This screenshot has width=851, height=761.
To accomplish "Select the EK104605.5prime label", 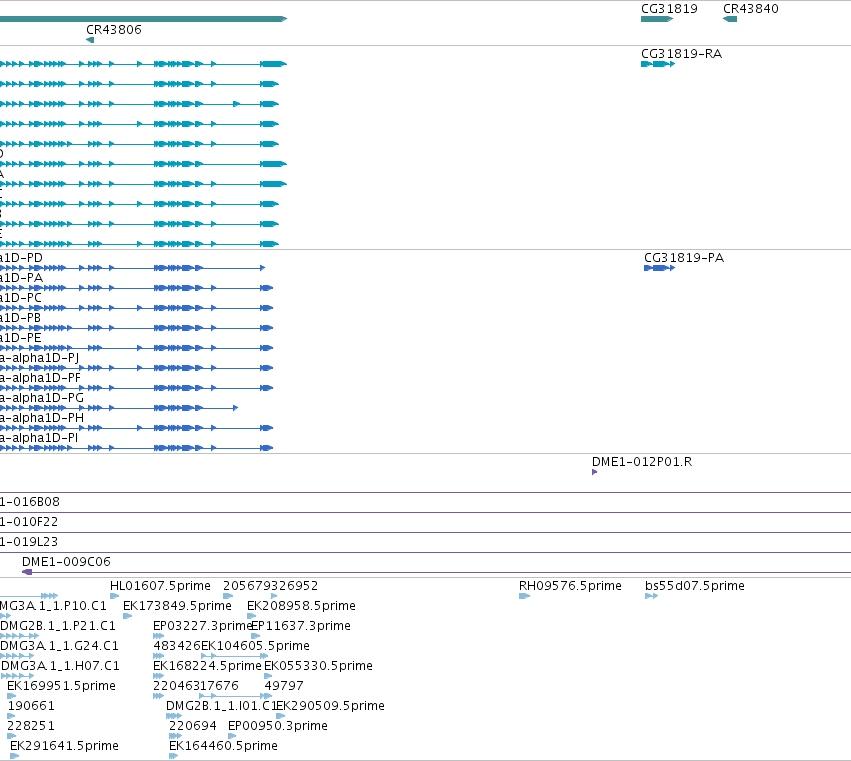I will (x=255, y=646).
